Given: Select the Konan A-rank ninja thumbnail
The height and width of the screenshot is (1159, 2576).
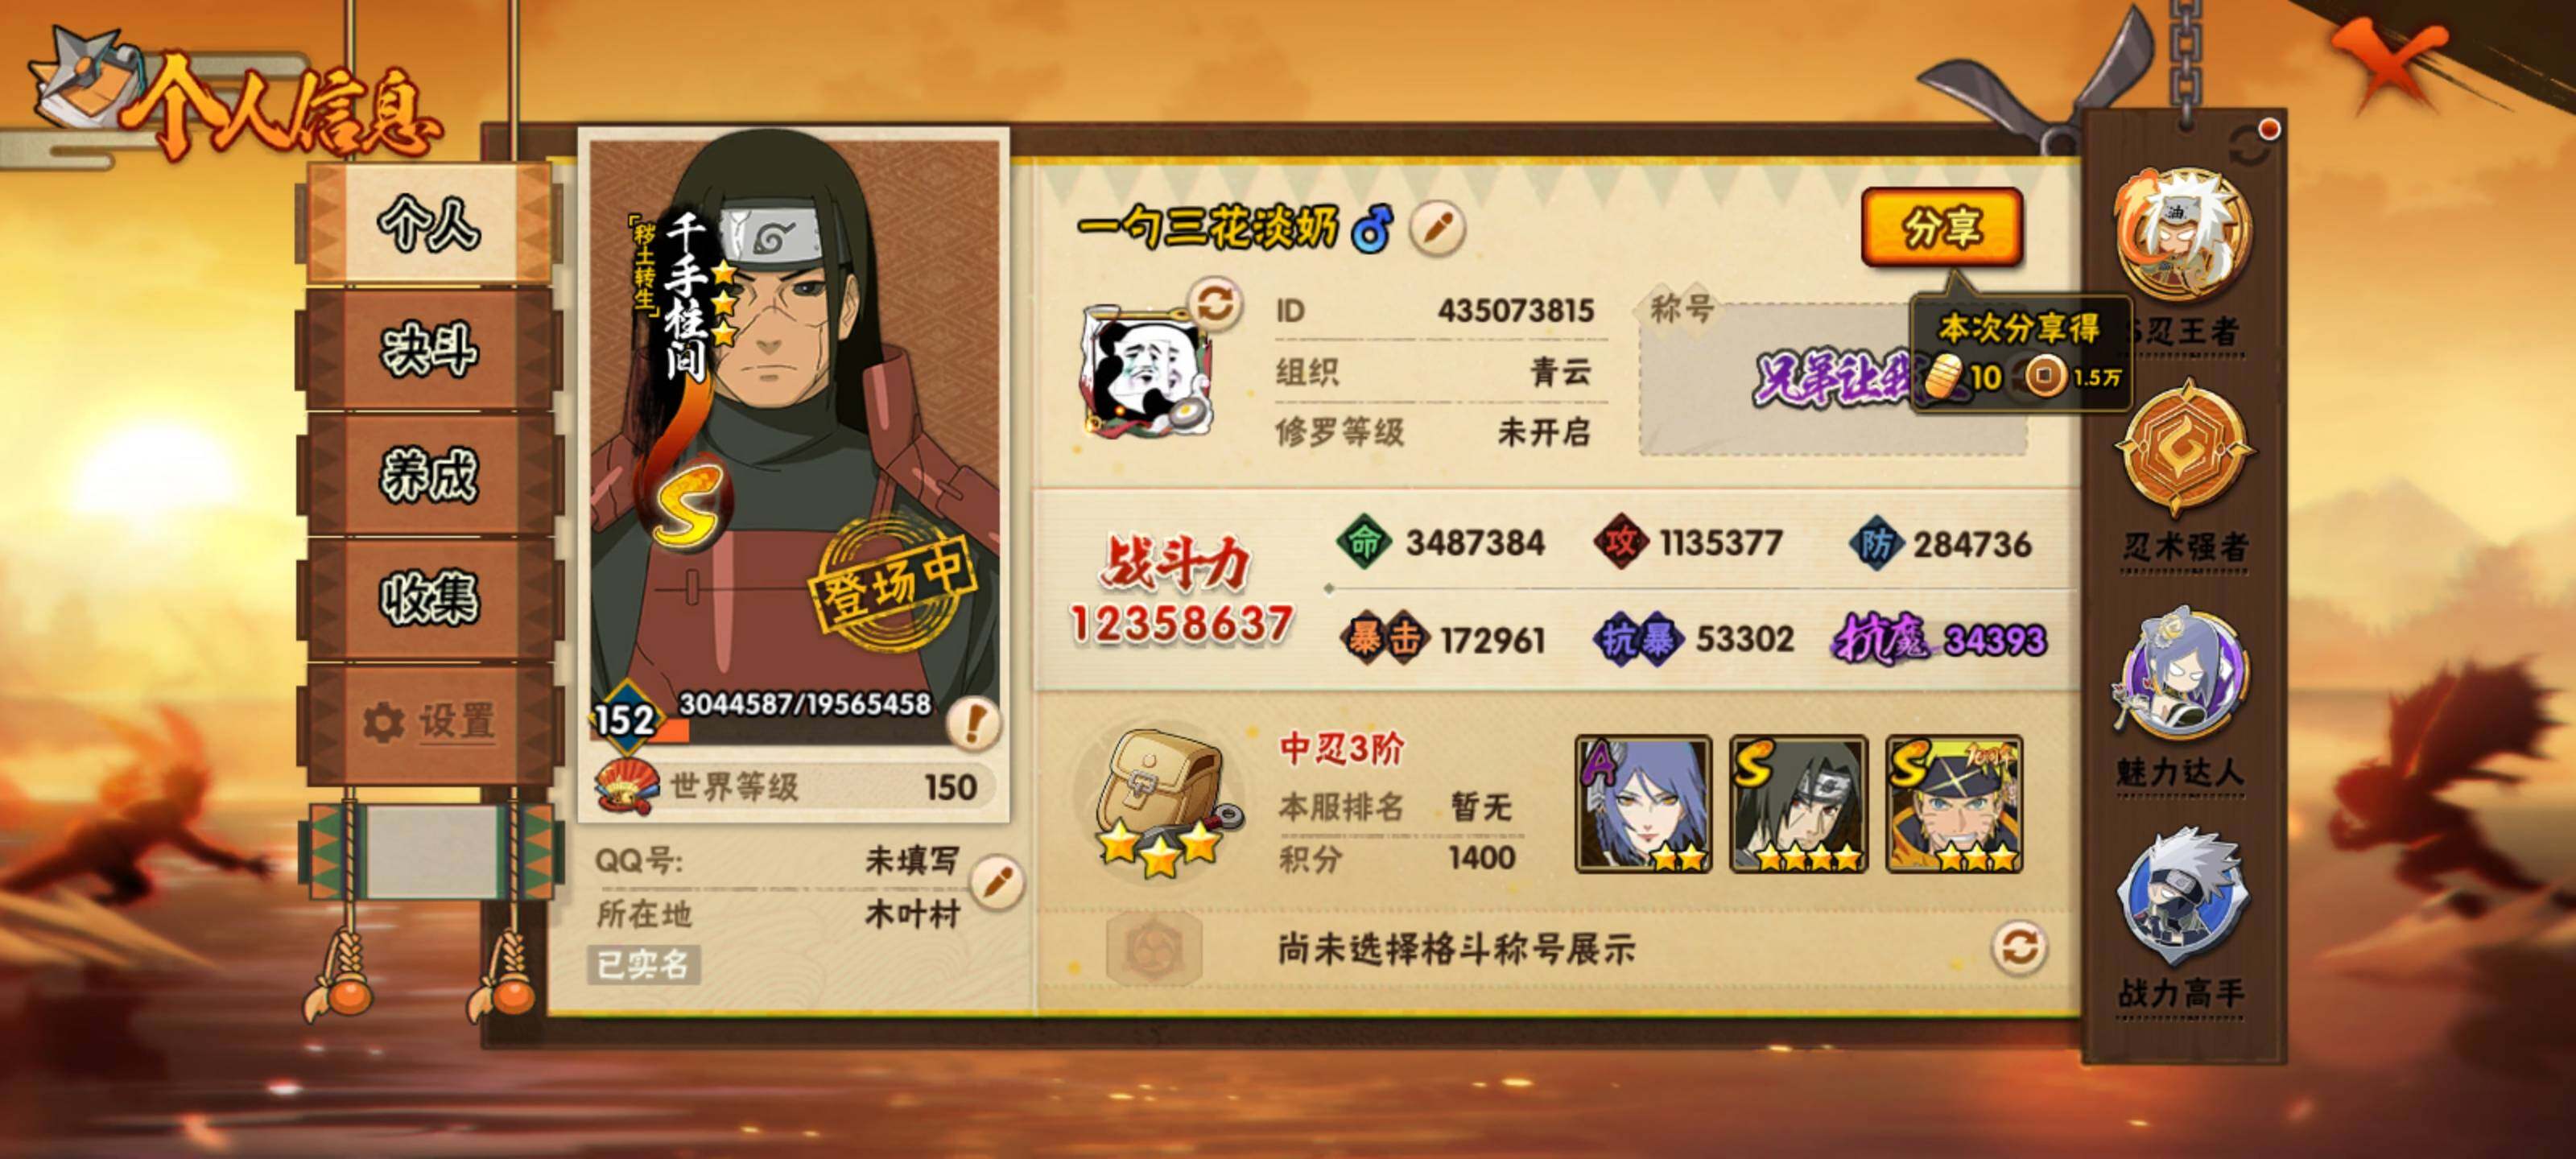Looking at the screenshot, I should (1643, 804).
